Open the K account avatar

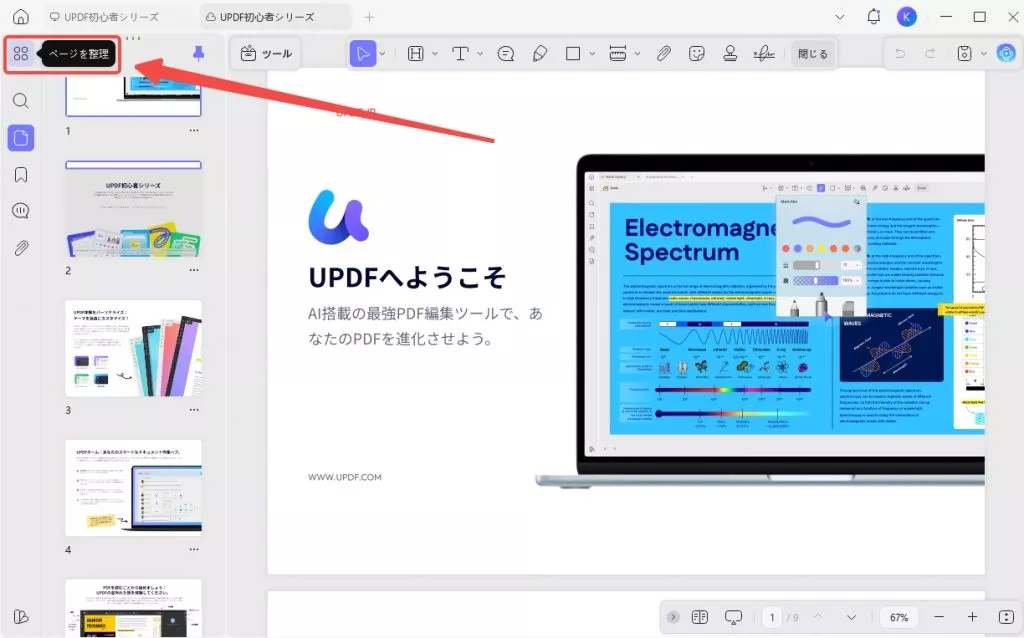click(906, 17)
